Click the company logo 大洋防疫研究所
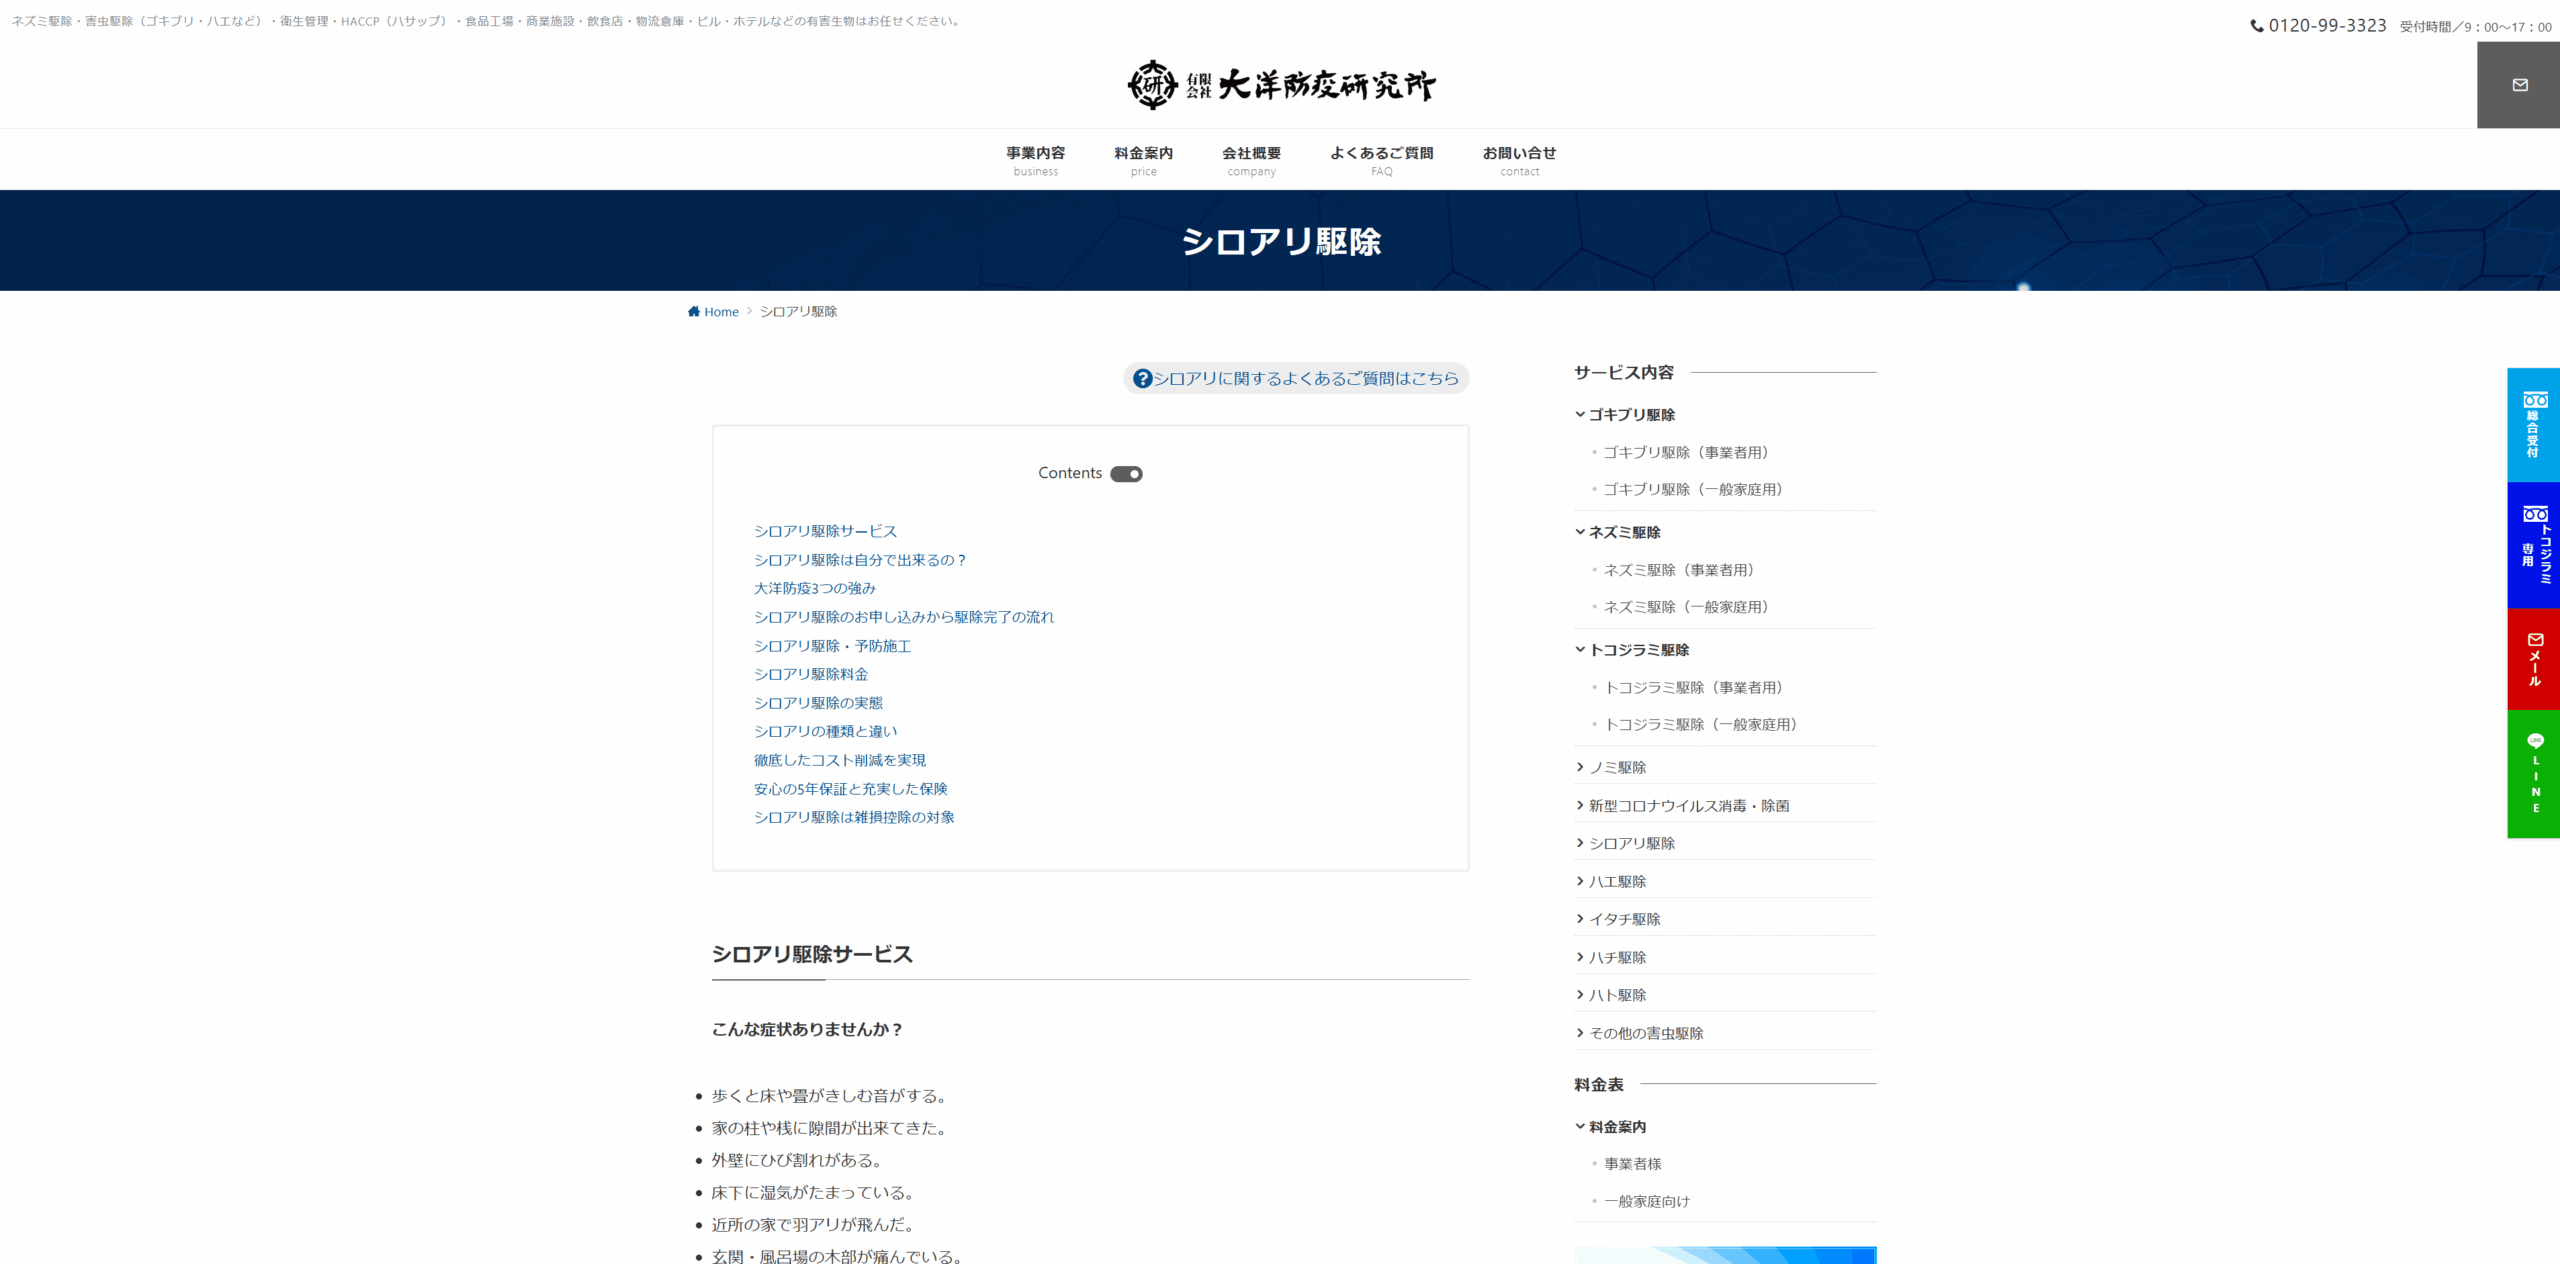 click(x=1281, y=85)
